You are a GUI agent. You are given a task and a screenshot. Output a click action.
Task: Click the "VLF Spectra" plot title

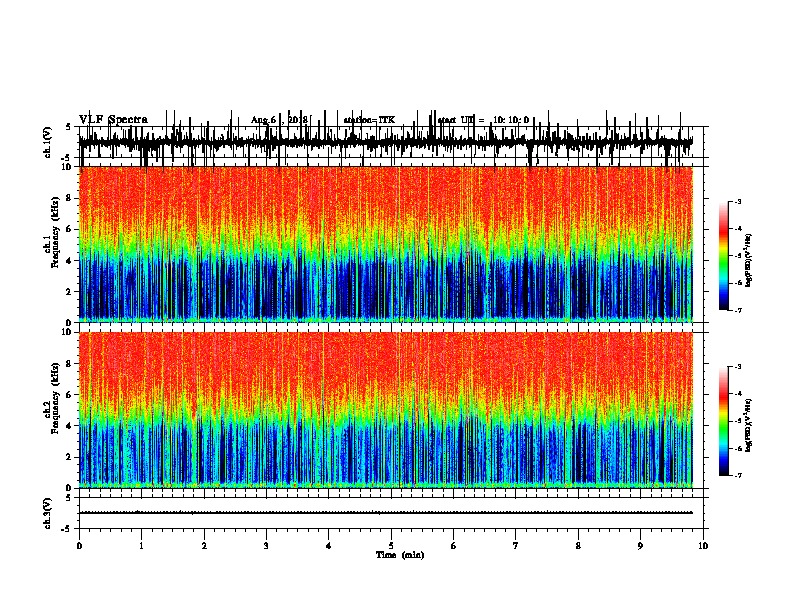(x=113, y=120)
